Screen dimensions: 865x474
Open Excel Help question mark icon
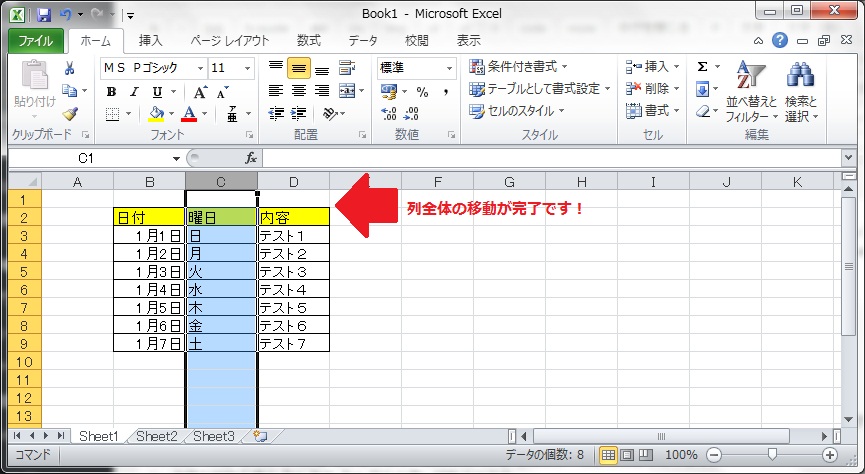(x=779, y=40)
